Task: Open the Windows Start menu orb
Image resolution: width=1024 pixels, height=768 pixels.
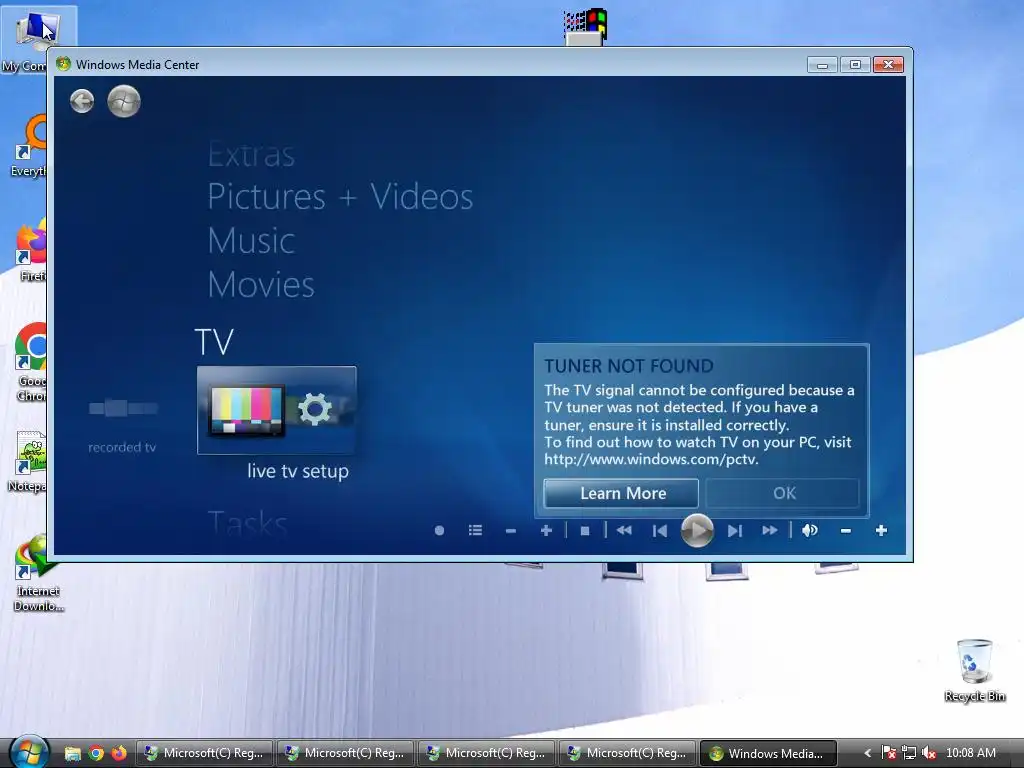Action: [x=29, y=752]
